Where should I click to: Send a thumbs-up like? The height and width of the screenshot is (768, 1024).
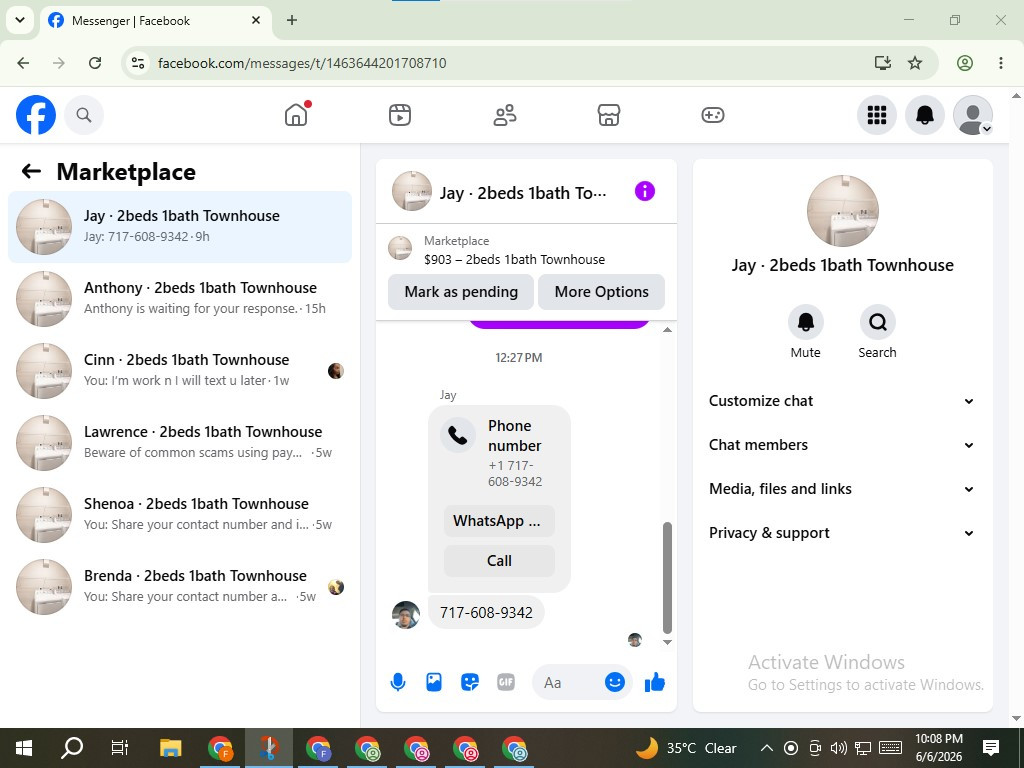654,682
